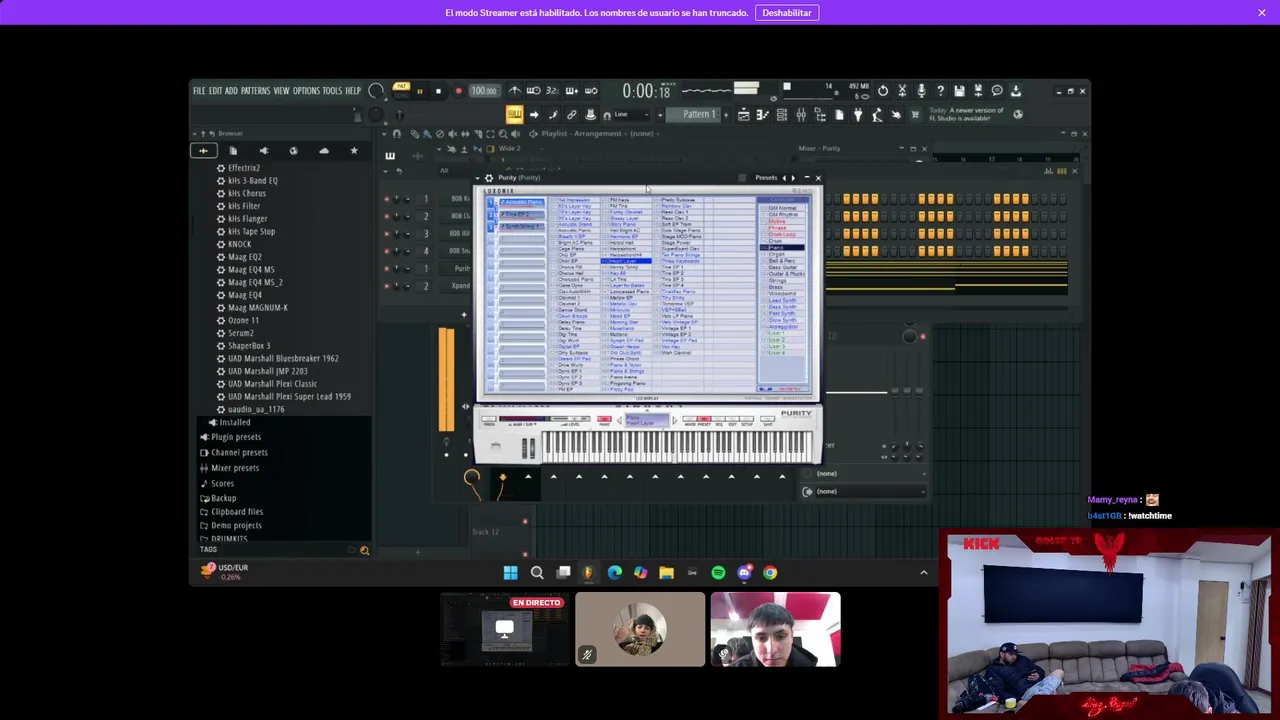
Task: Select UAD Marshall Plexi Classic plugin
Action: pyautogui.click(x=272, y=384)
